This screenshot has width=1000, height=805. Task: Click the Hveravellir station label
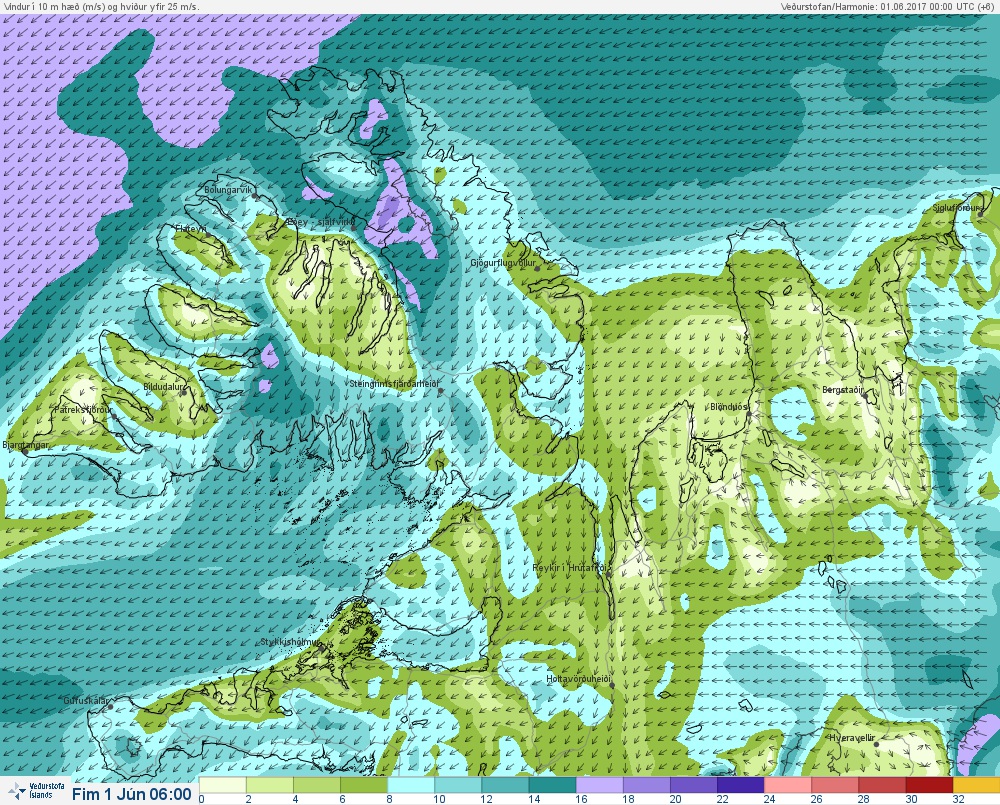click(852, 738)
